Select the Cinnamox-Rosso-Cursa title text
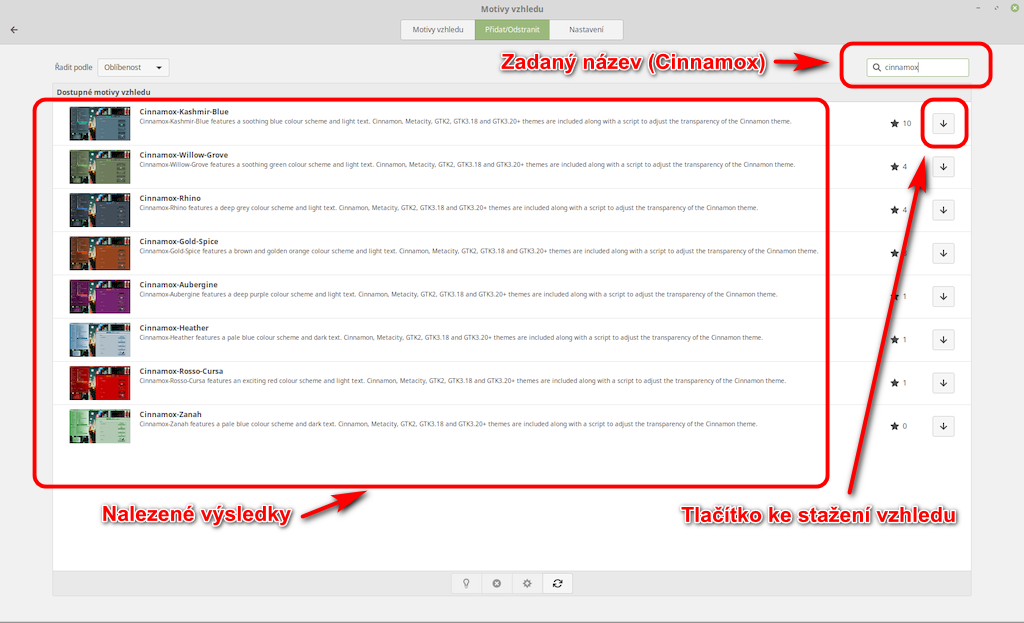Viewport: 1024px width, 623px height. click(181, 371)
